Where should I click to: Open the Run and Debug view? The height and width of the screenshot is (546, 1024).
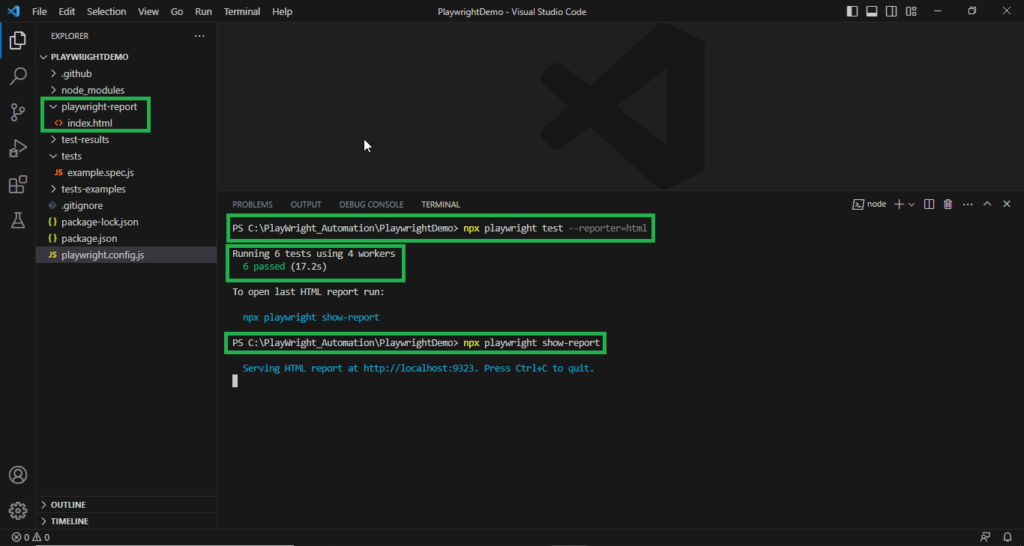click(x=18, y=148)
